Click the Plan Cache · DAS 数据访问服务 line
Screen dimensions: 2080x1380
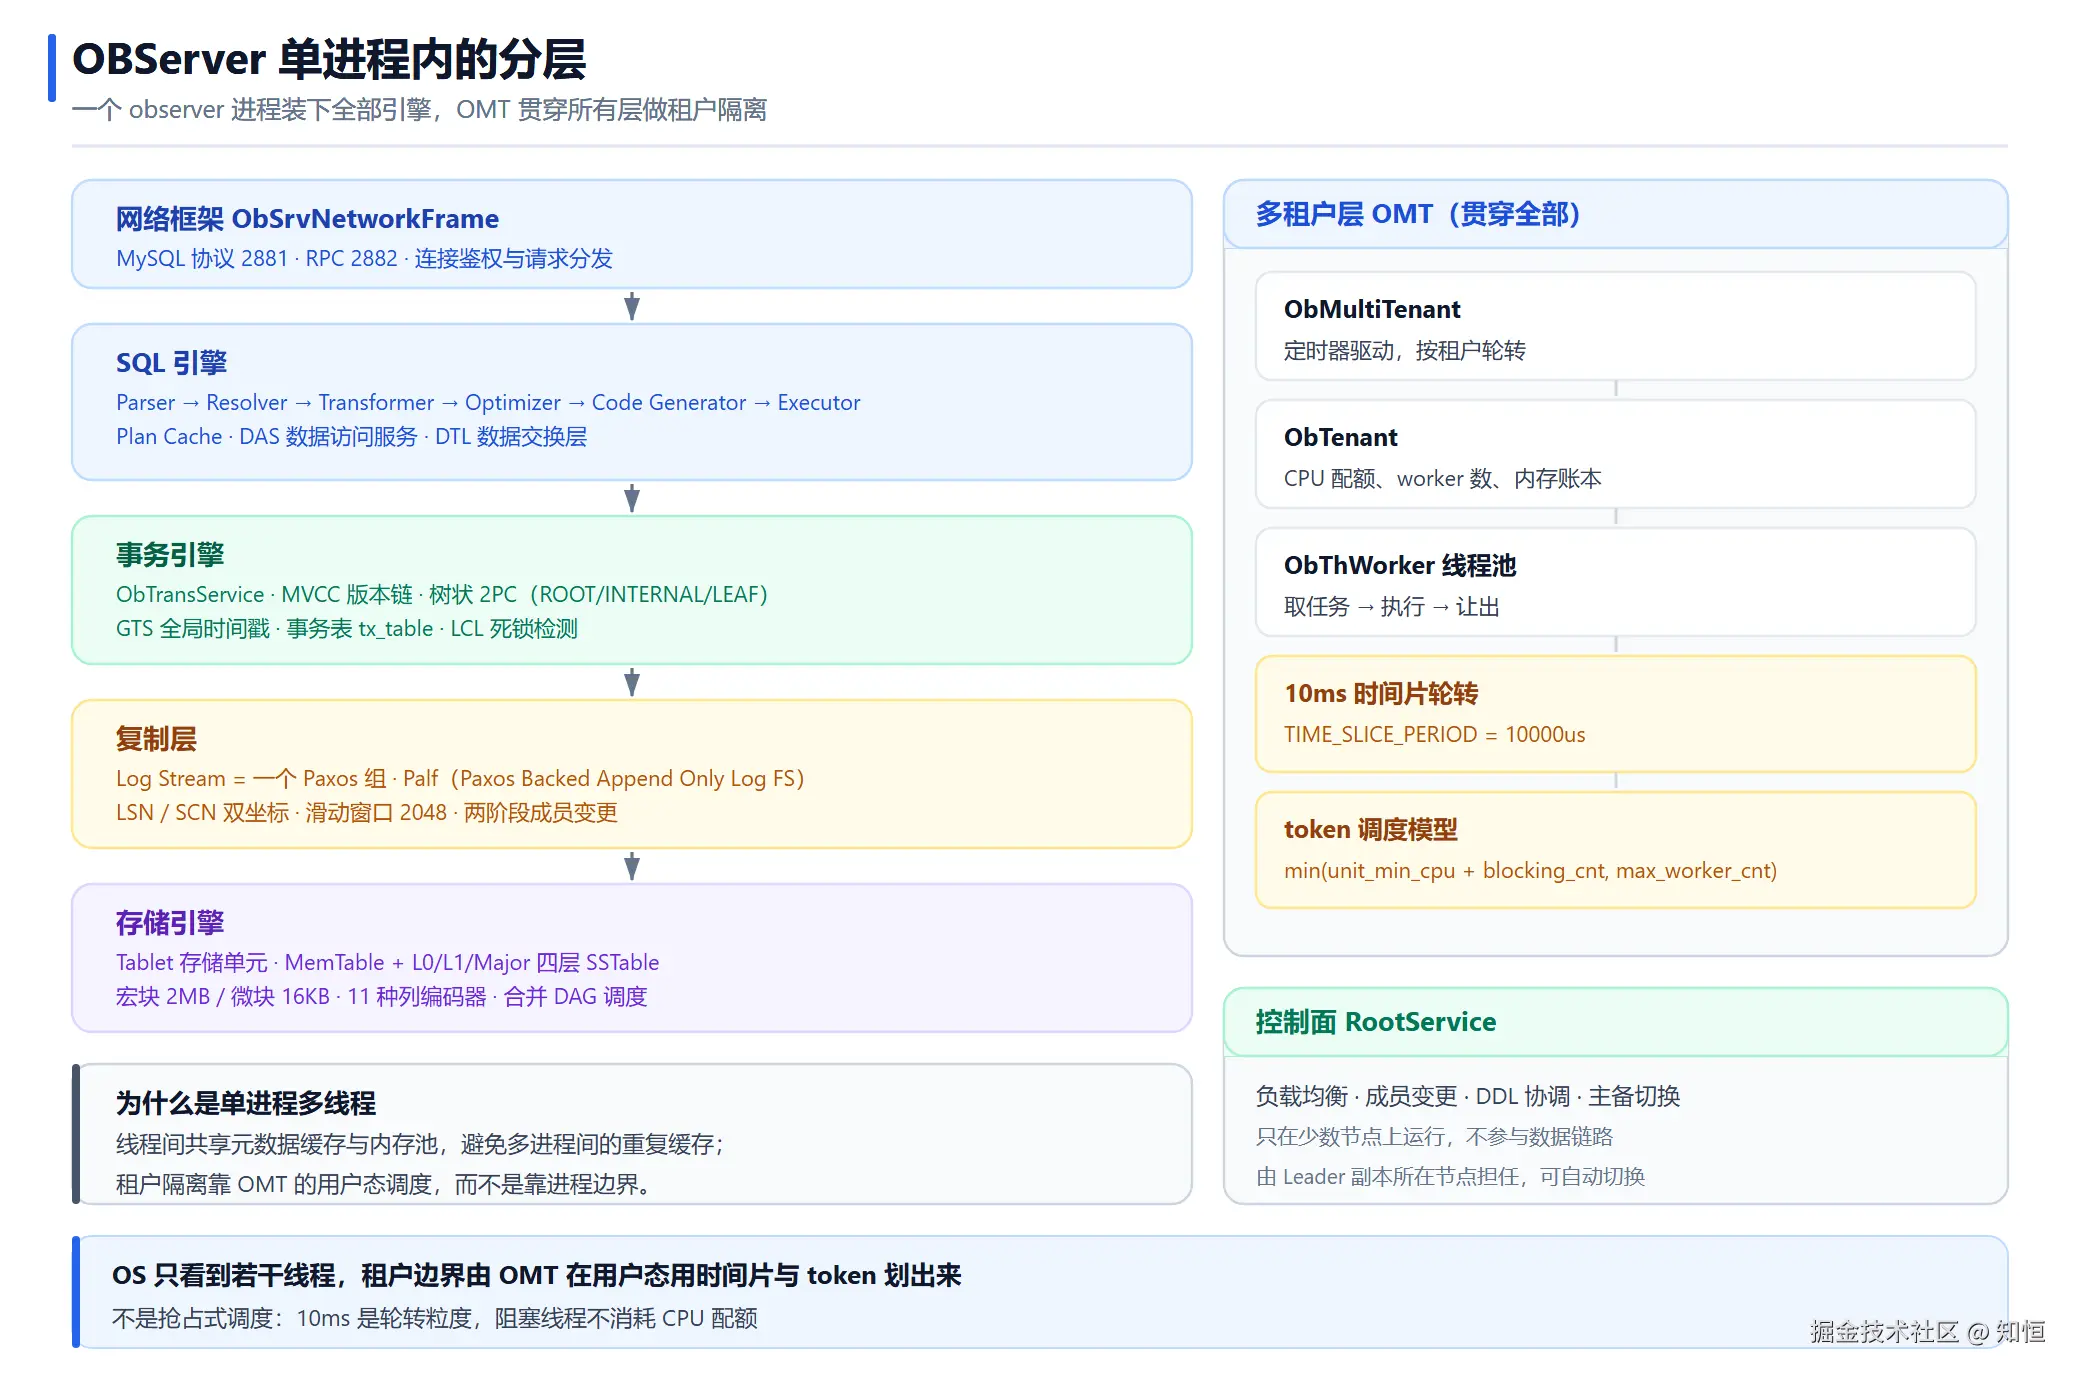(x=351, y=437)
